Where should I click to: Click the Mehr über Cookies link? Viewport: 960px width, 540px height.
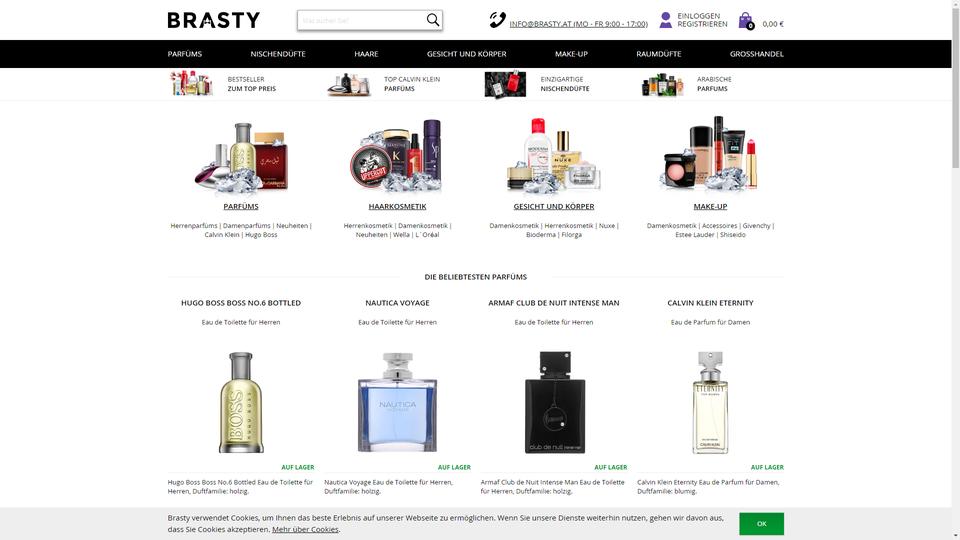point(305,530)
